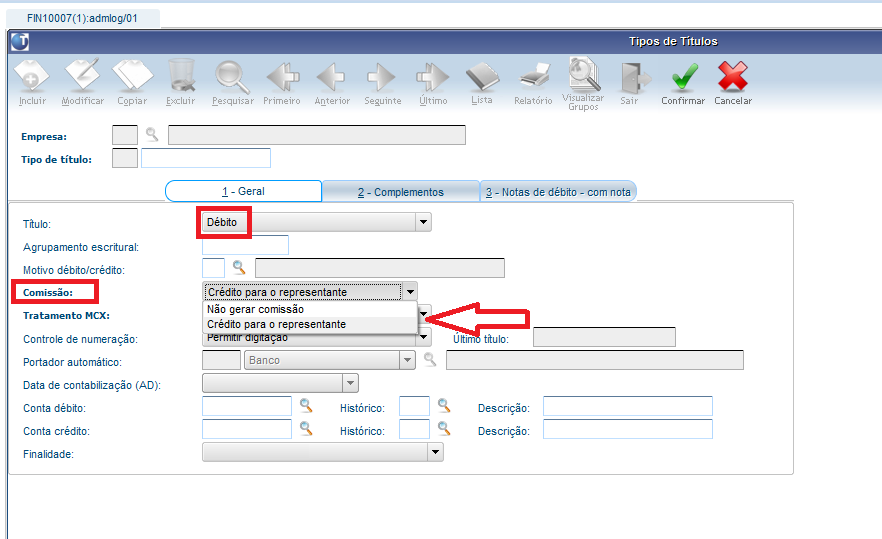Click Empresa name field
The height and width of the screenshot is (539, 882).
click(x=317, y=135)
